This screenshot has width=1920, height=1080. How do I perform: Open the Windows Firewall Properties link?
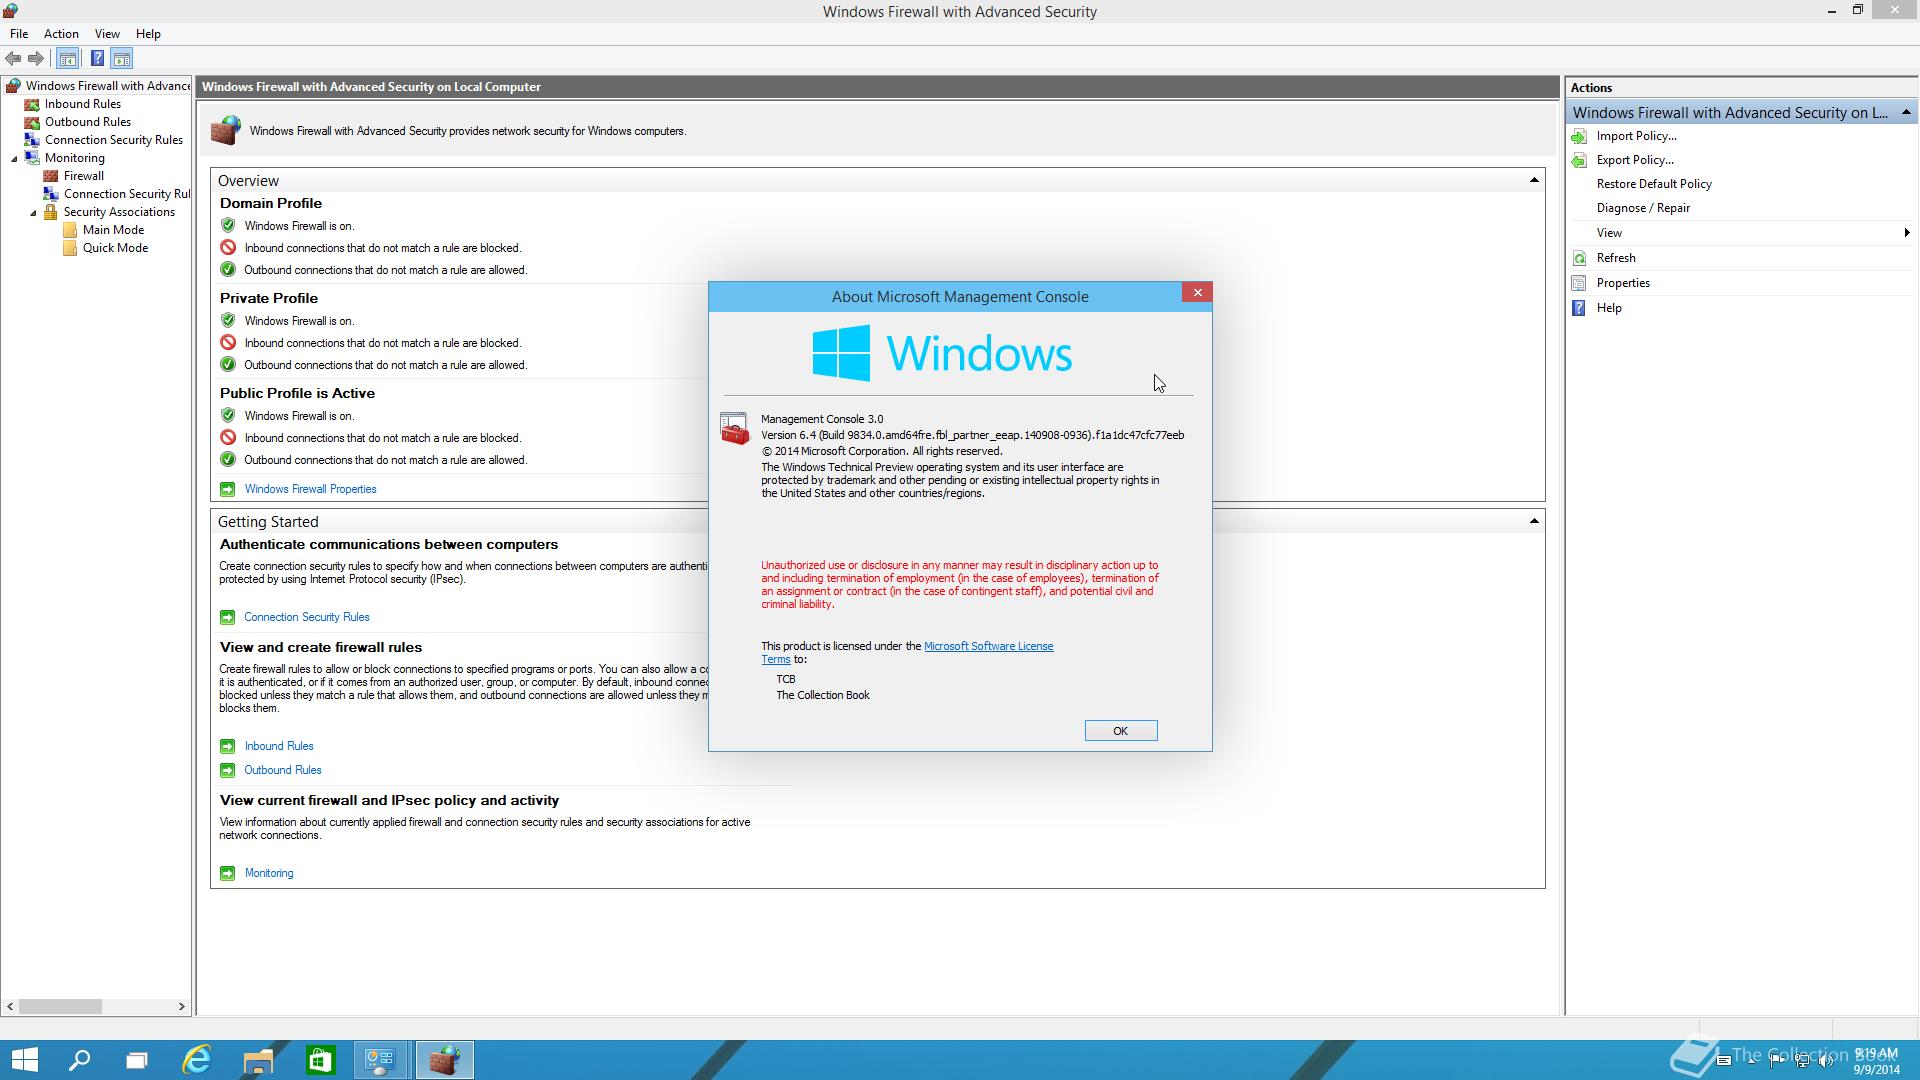(x=310, y=489)
